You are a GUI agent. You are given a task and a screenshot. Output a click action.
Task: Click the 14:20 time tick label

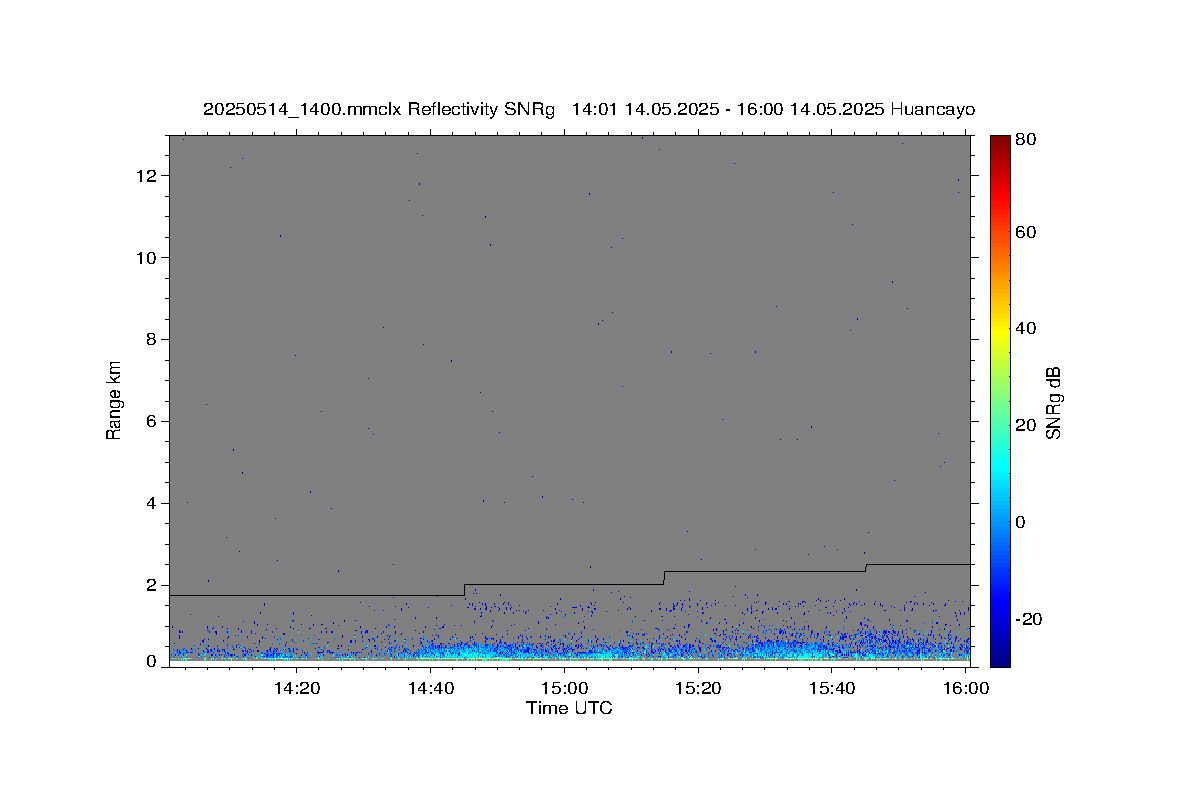[297, 688]
